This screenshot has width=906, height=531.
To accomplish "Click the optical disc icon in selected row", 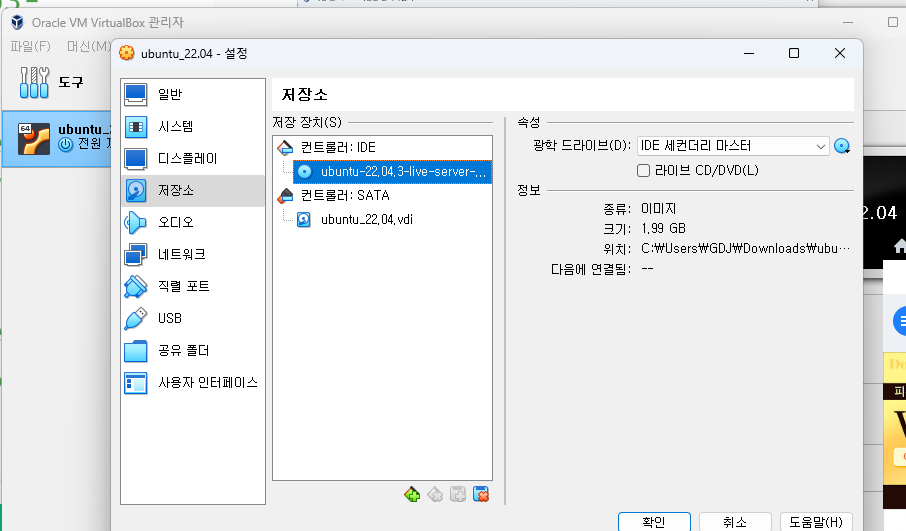I will pos(305,172).
